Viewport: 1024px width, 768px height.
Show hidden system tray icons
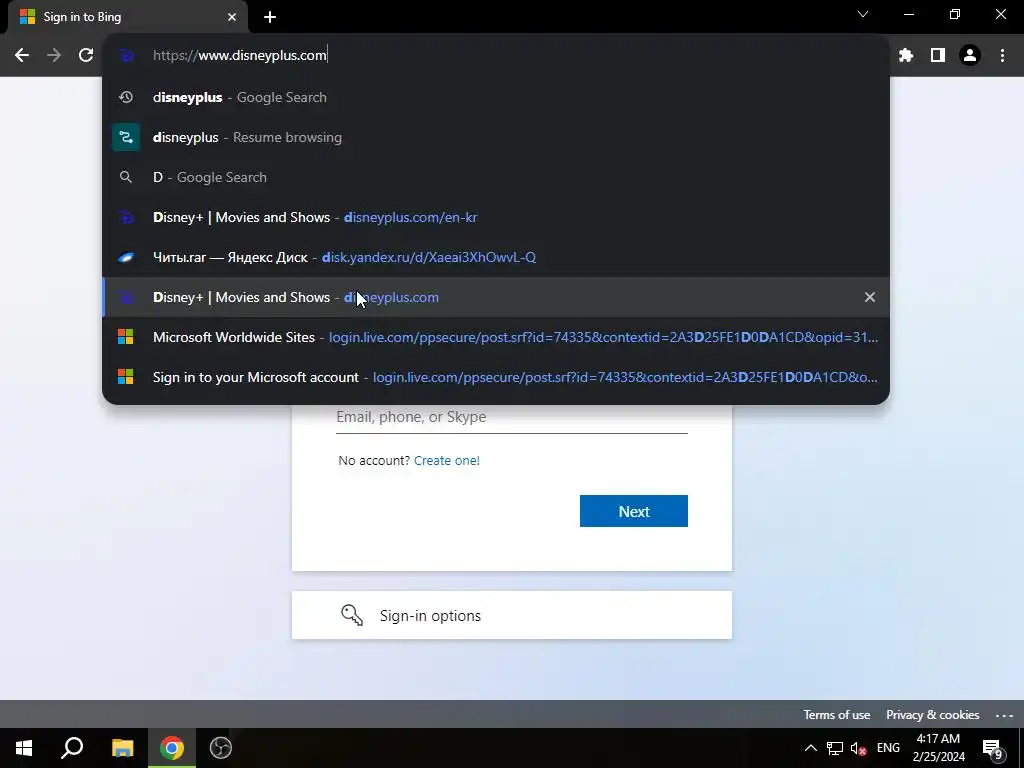(810, 748)
